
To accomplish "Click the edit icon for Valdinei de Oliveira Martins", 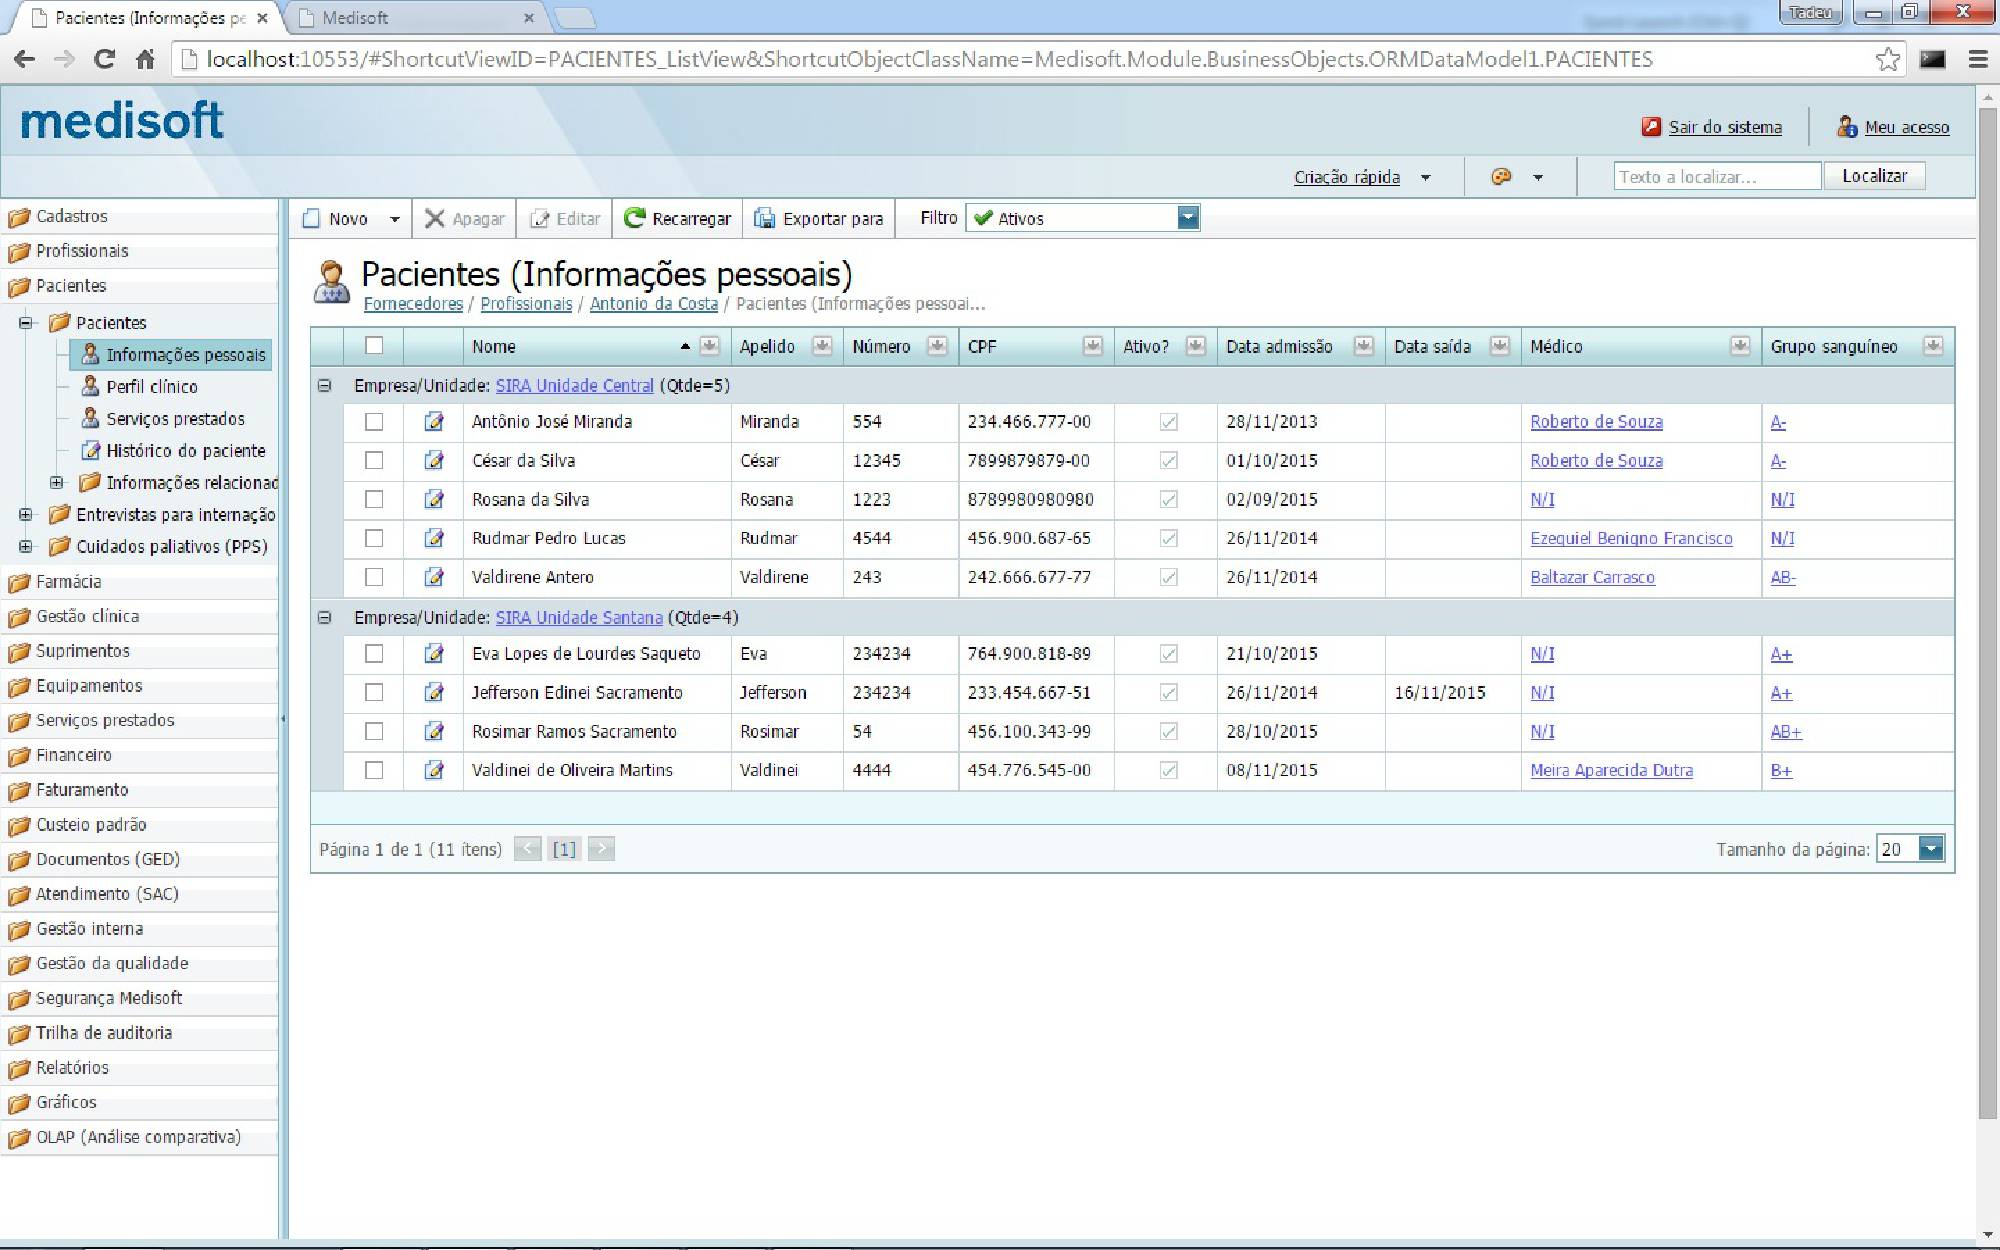I will click(434, 770).
